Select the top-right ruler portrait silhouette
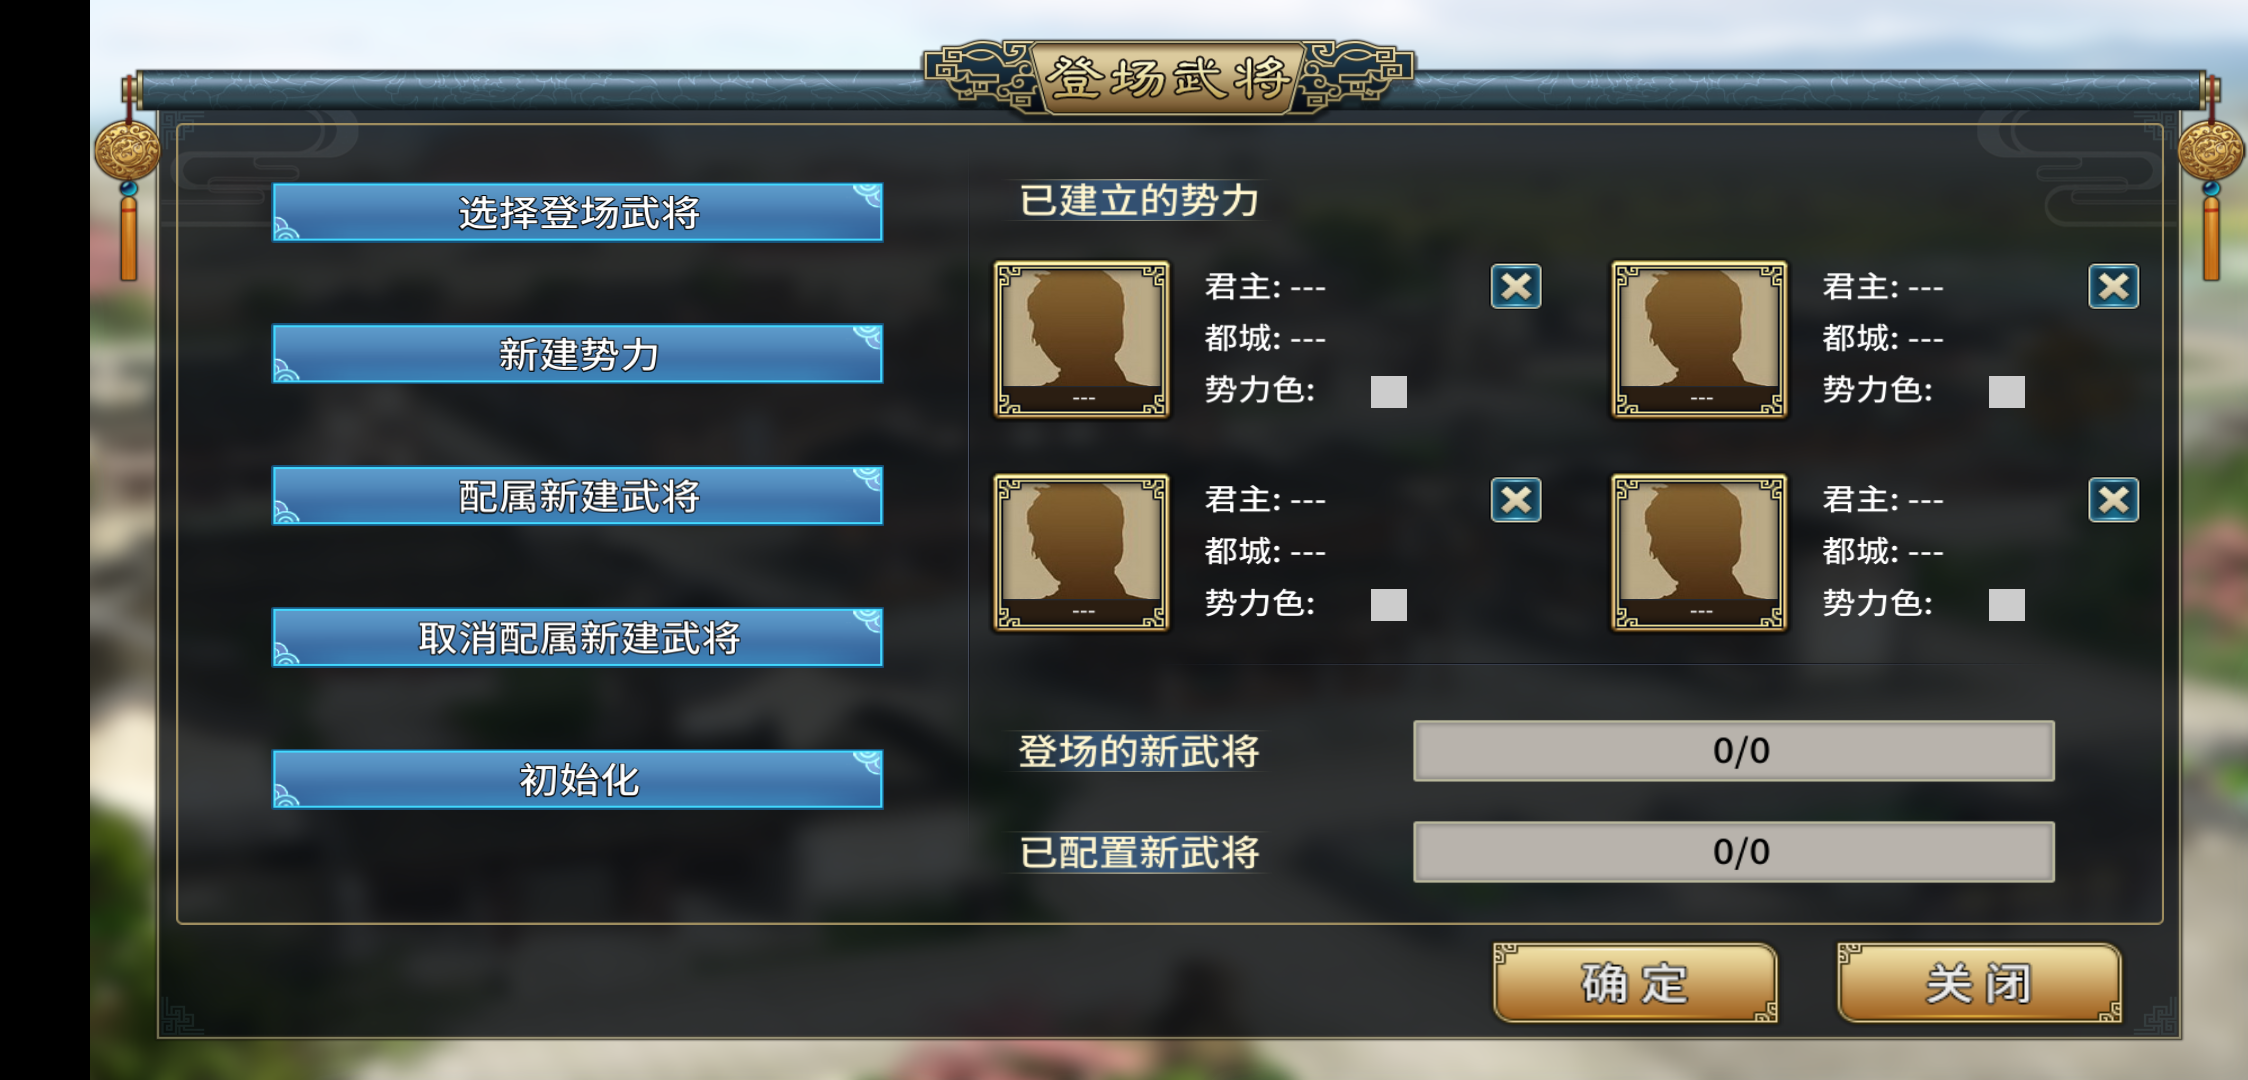Image resolution: width=2248 pixels, height=1080 pixels. coord(1699,339)
